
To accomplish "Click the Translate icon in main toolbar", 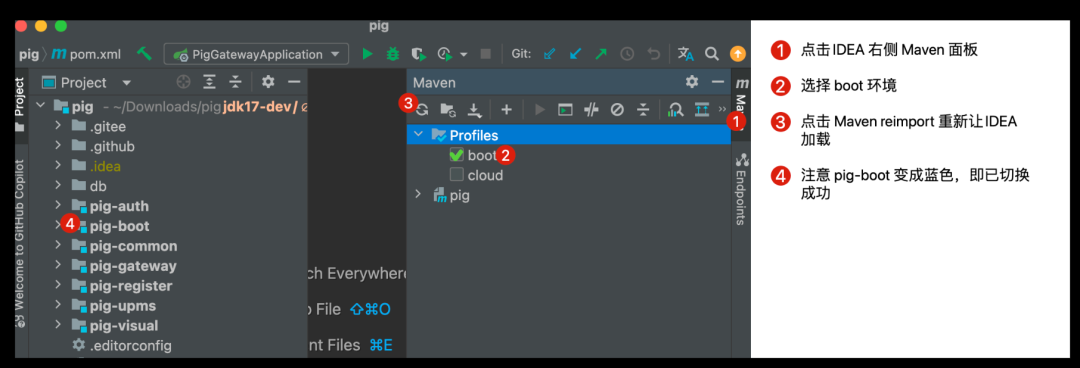I will click(x=685, y=54).
